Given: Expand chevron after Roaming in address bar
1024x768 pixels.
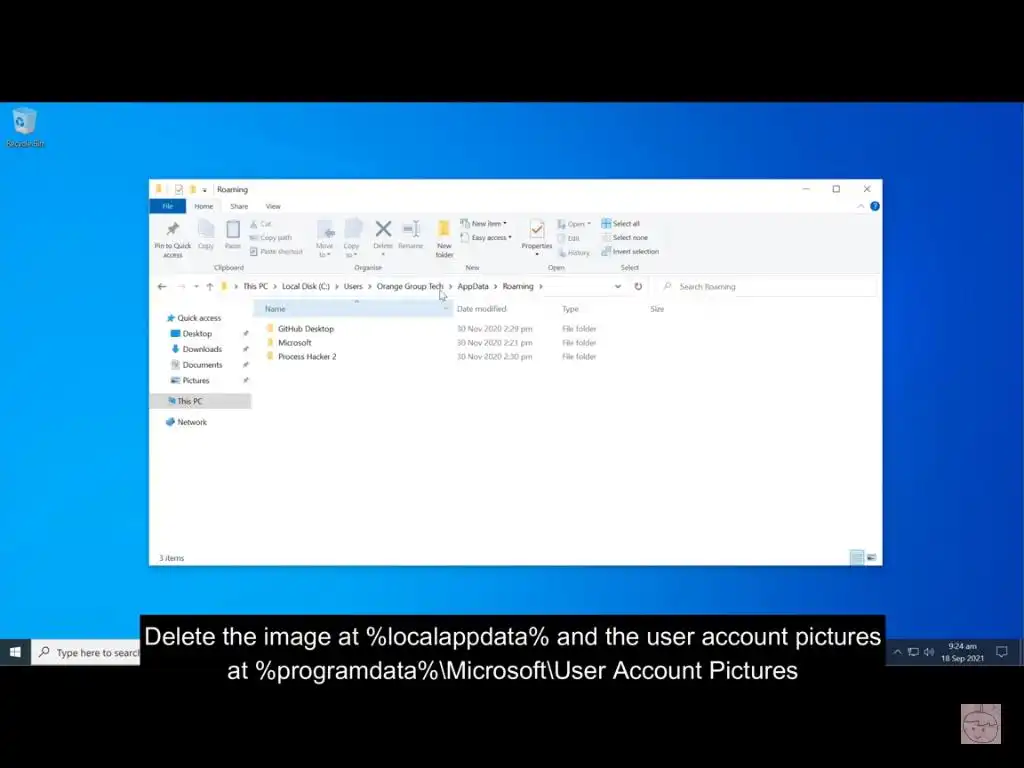Looking at the screenshot, I should pyautogui.click(x=541, y=287).
